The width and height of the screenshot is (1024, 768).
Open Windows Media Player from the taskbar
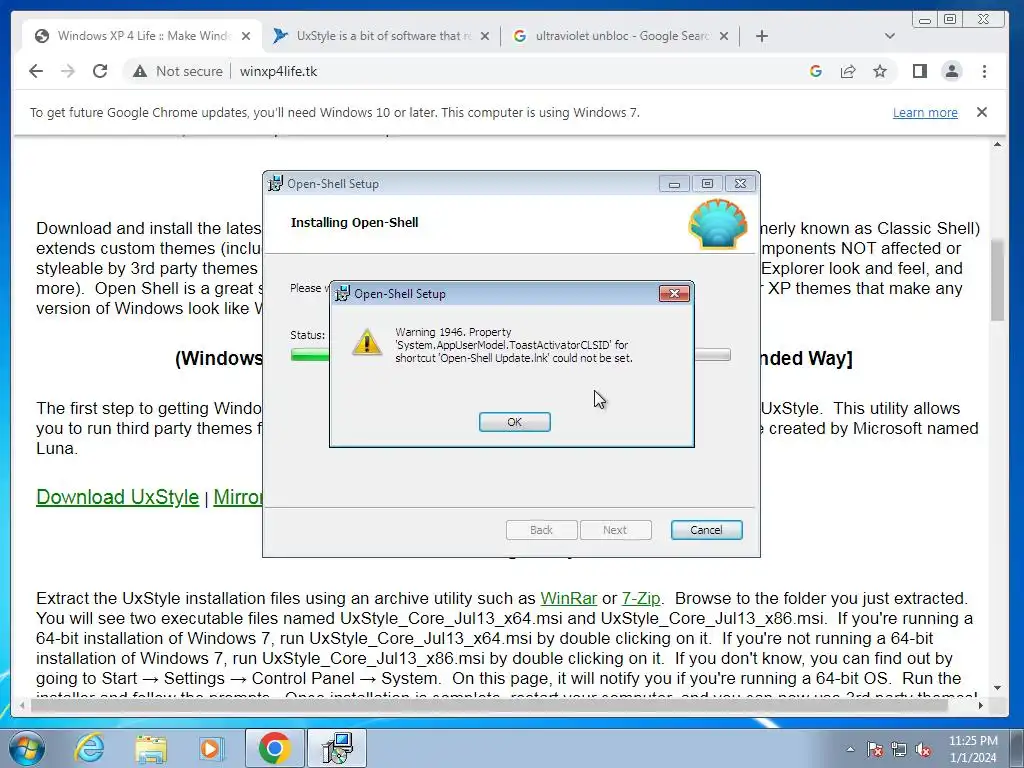click(x=210, y=748)
